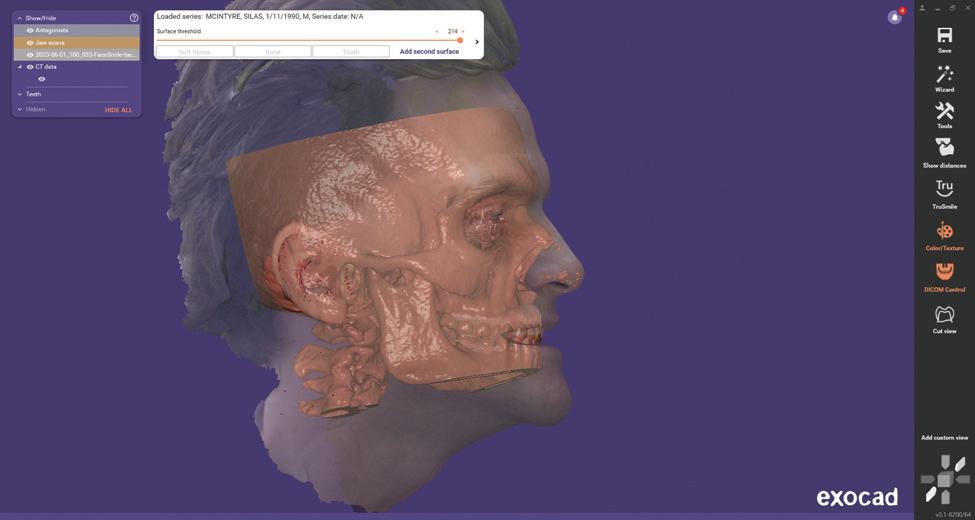Select the right view cube face
This screenshot has width=975, height=520.
pos(963,480)
